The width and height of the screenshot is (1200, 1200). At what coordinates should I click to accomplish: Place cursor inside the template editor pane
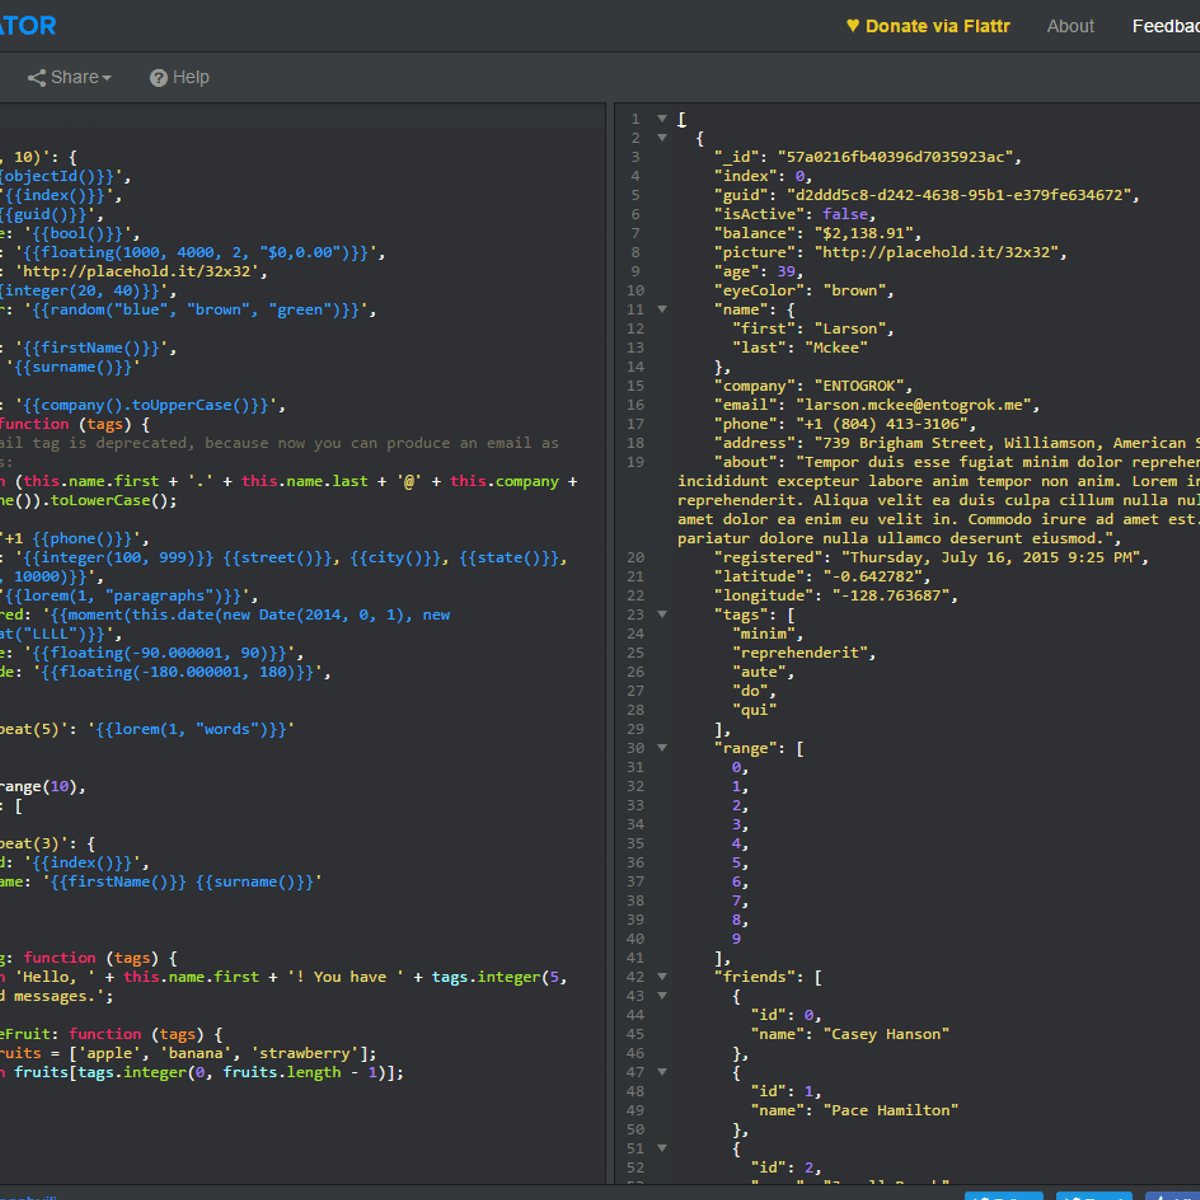(300, 600)
